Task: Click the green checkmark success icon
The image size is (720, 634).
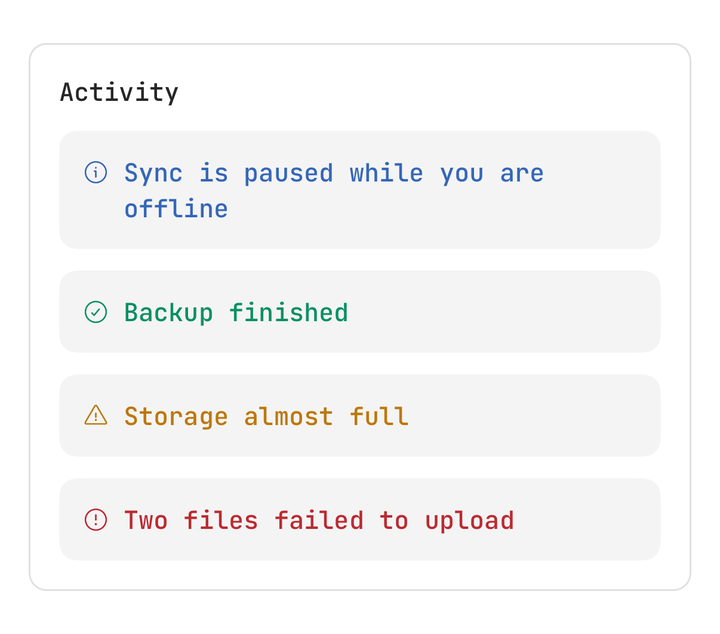Action: point(96,312)
